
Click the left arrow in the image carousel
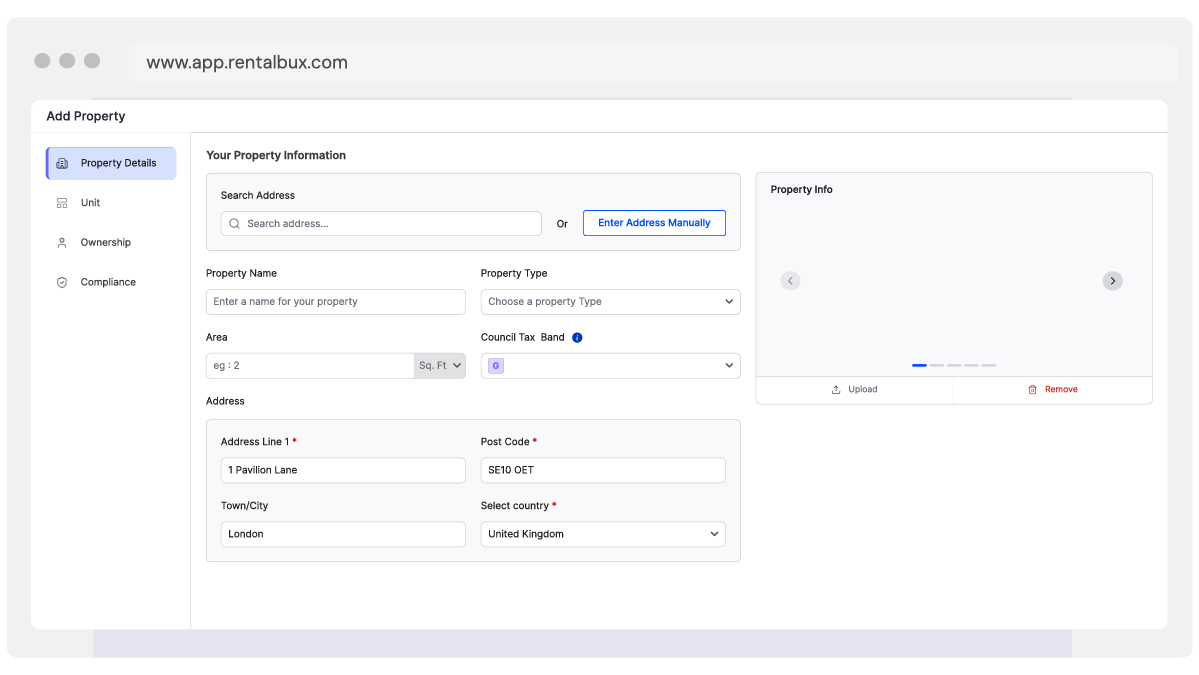[x=790, y=281]
